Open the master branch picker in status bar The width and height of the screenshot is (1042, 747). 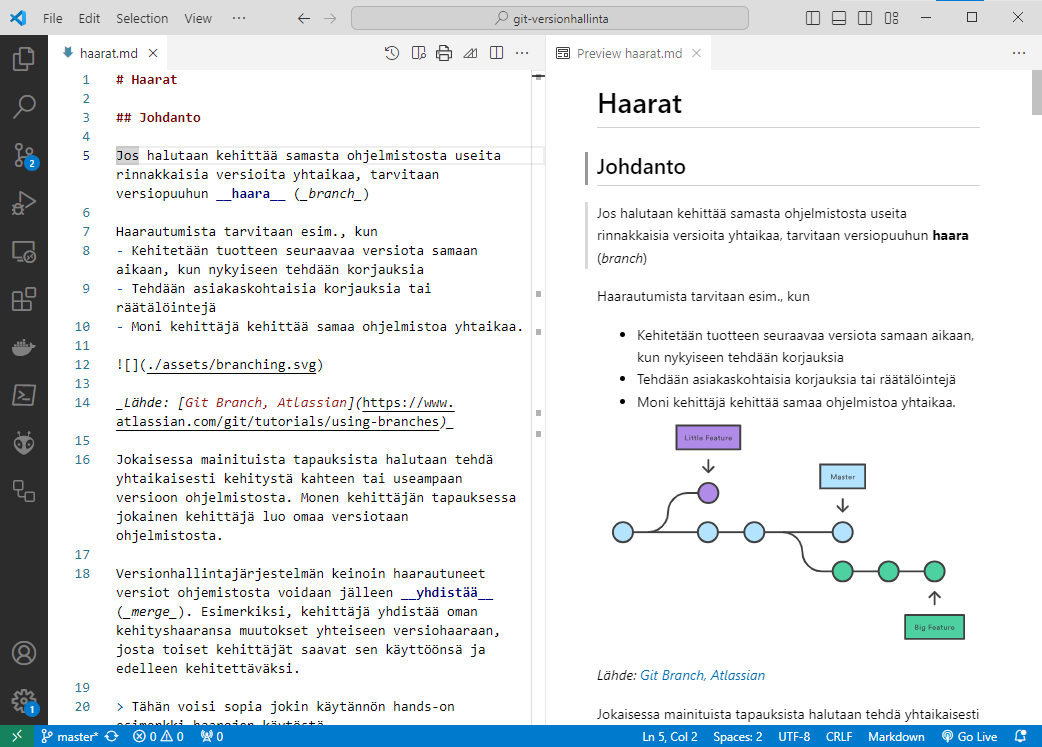coord(69,737)
